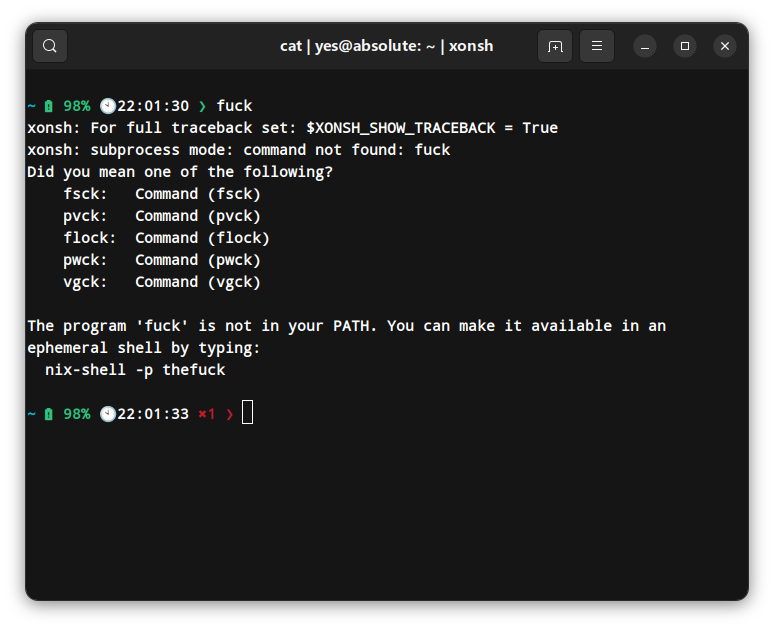Place cursor at the active prompt block
The width and height of the screenshot is (774, 629).
(x=248, y=413)
